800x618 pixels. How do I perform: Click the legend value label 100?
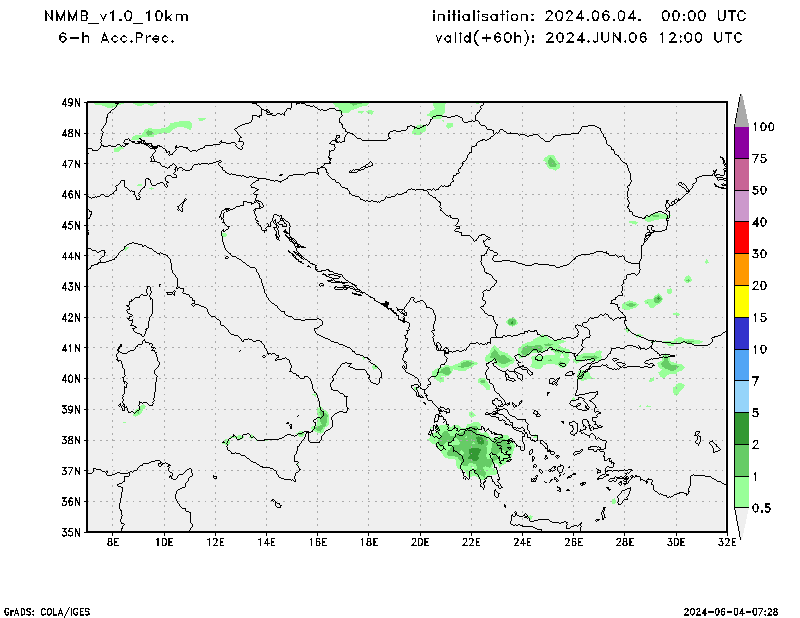click(764, 127)
